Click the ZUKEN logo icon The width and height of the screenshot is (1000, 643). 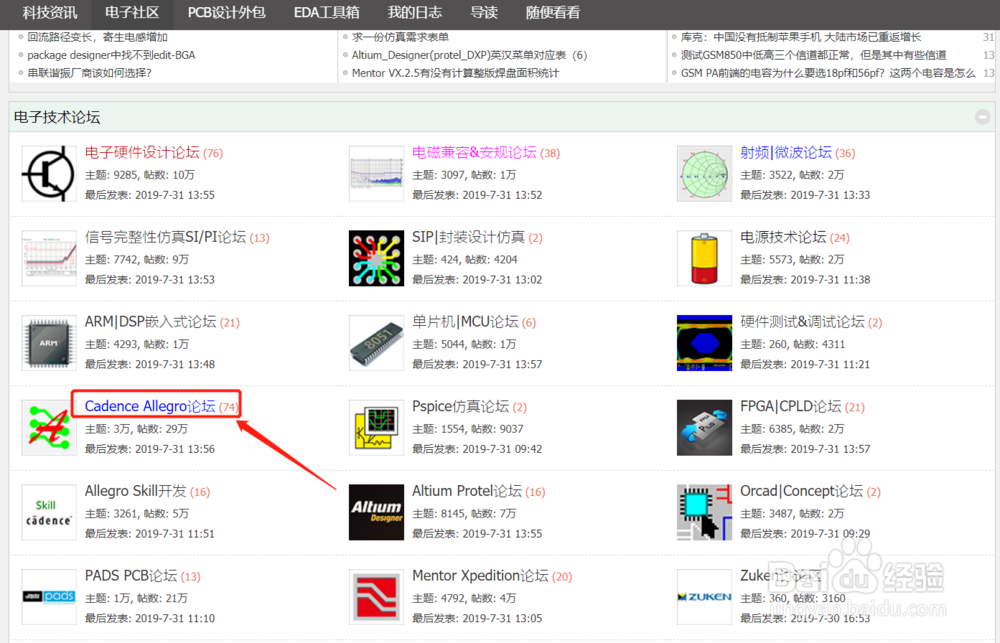(x=704, y=597)
